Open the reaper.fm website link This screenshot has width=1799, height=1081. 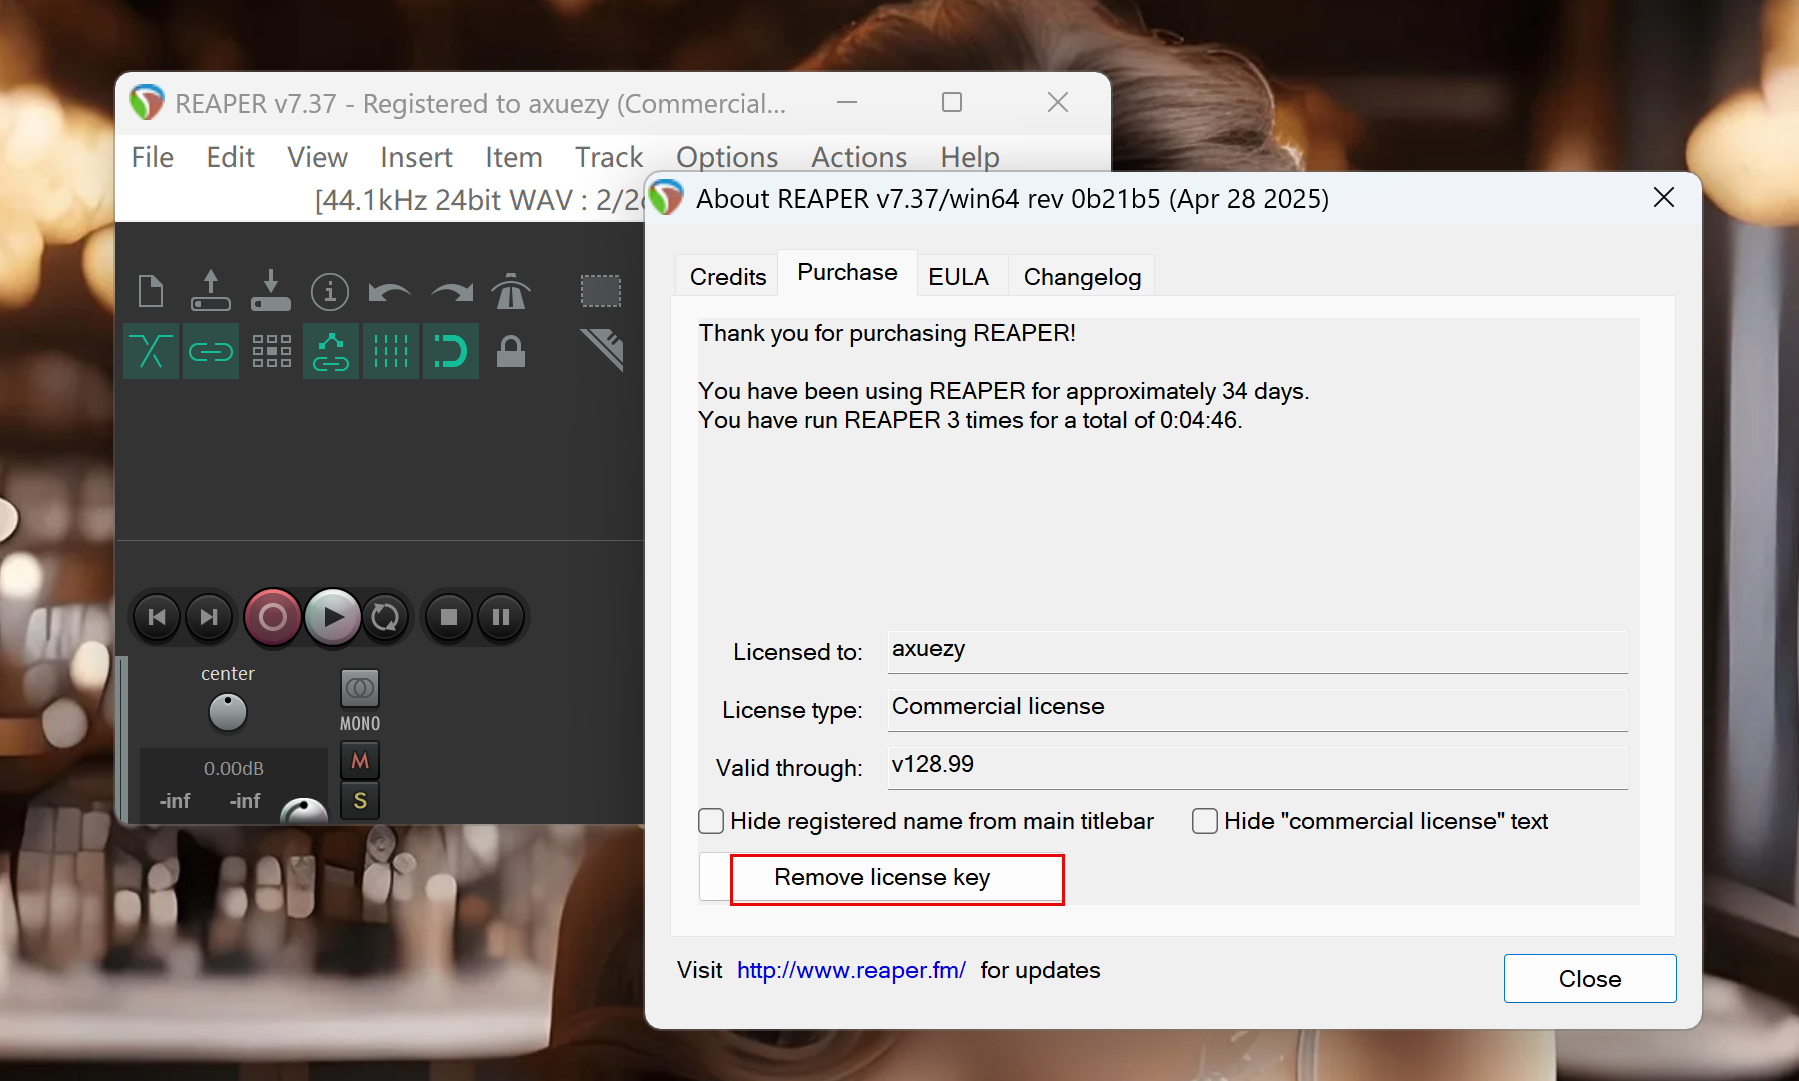coord(851,970)
